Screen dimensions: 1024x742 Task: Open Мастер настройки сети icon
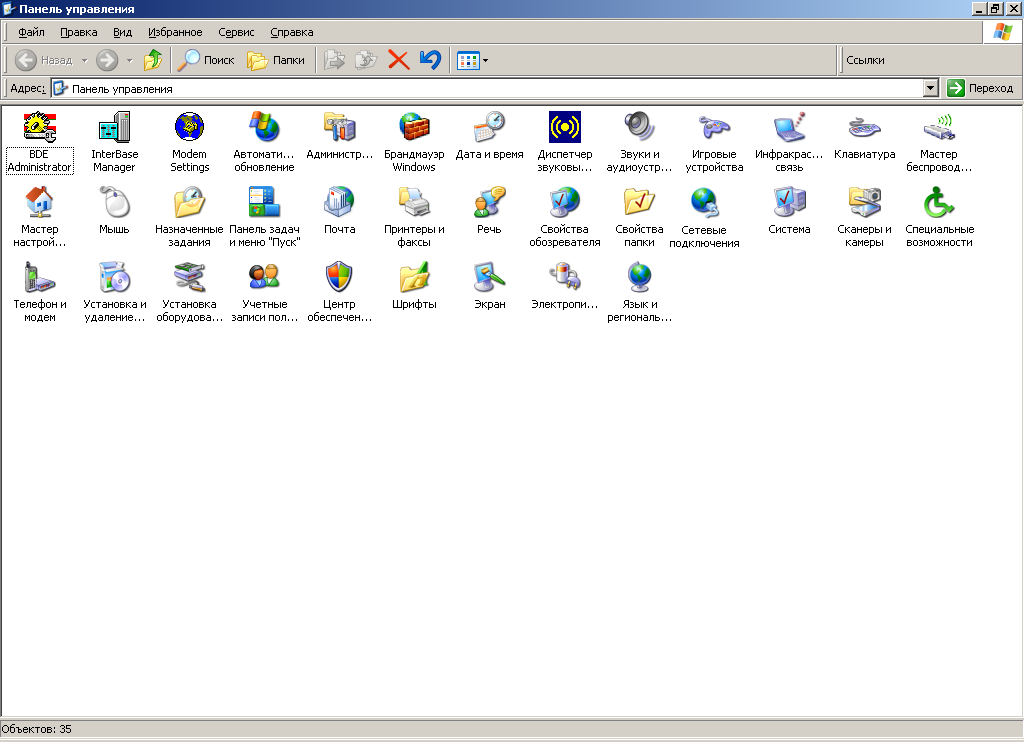[39, 202]
